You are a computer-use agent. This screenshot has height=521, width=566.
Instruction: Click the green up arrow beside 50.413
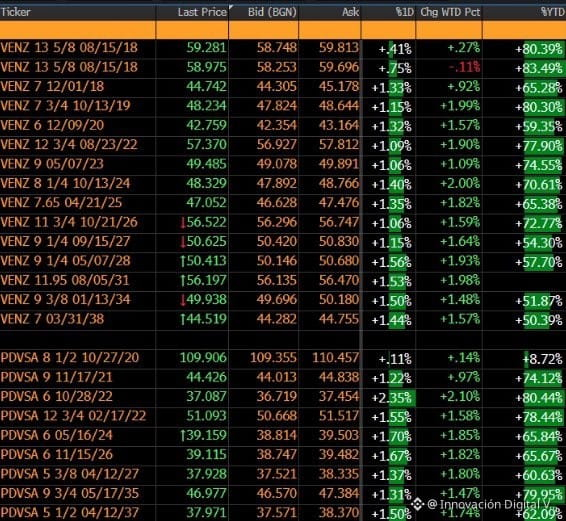(183, 261)
